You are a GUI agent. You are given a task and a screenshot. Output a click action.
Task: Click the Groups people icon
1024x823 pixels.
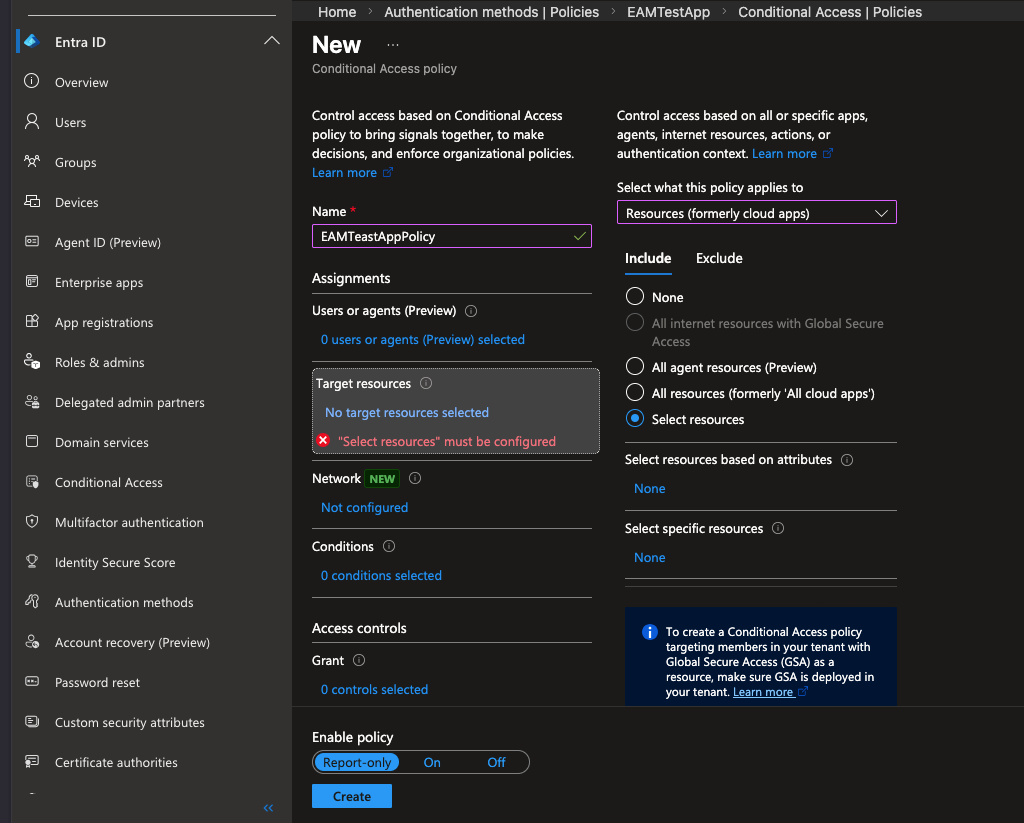pos(31,161)
